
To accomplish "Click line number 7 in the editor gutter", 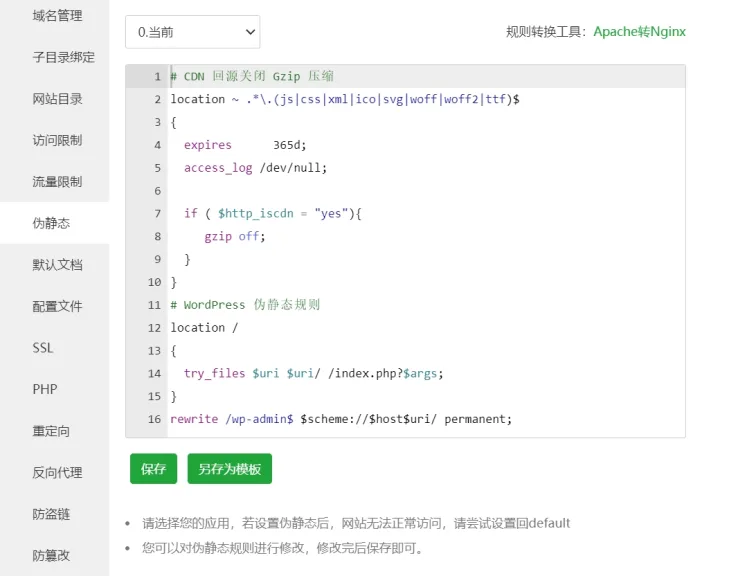I will click(x=157, y=214).
